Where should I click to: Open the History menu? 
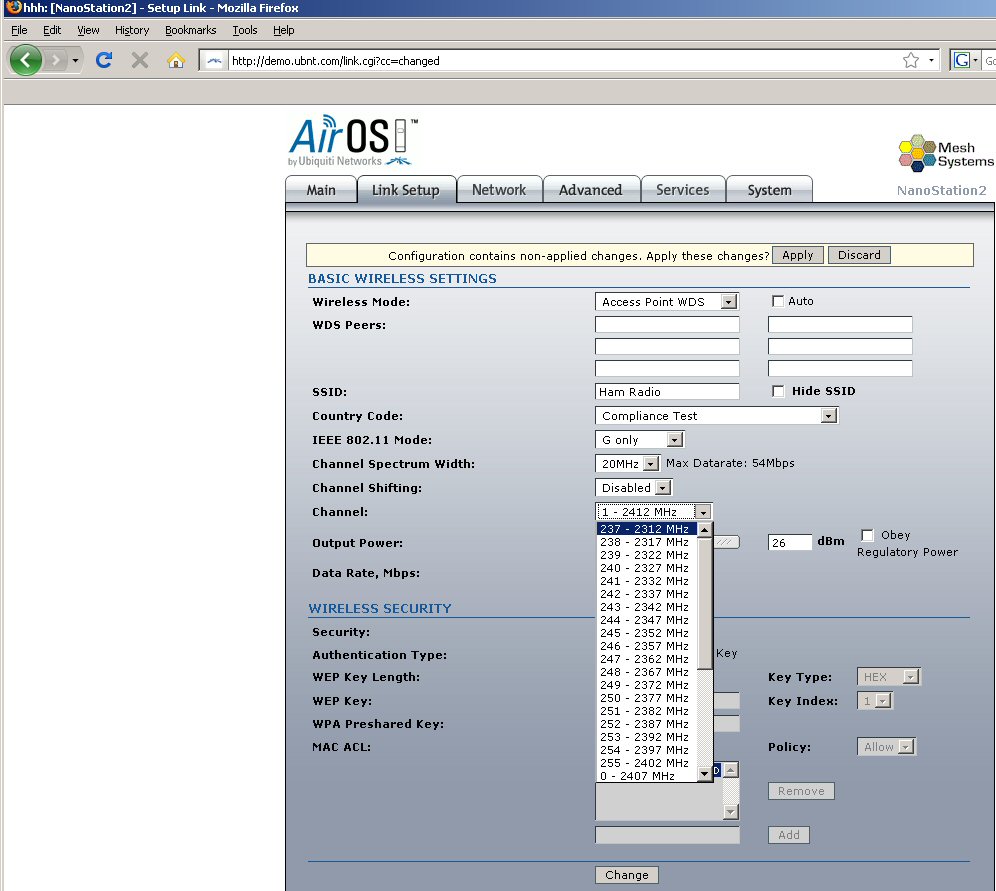132,30
